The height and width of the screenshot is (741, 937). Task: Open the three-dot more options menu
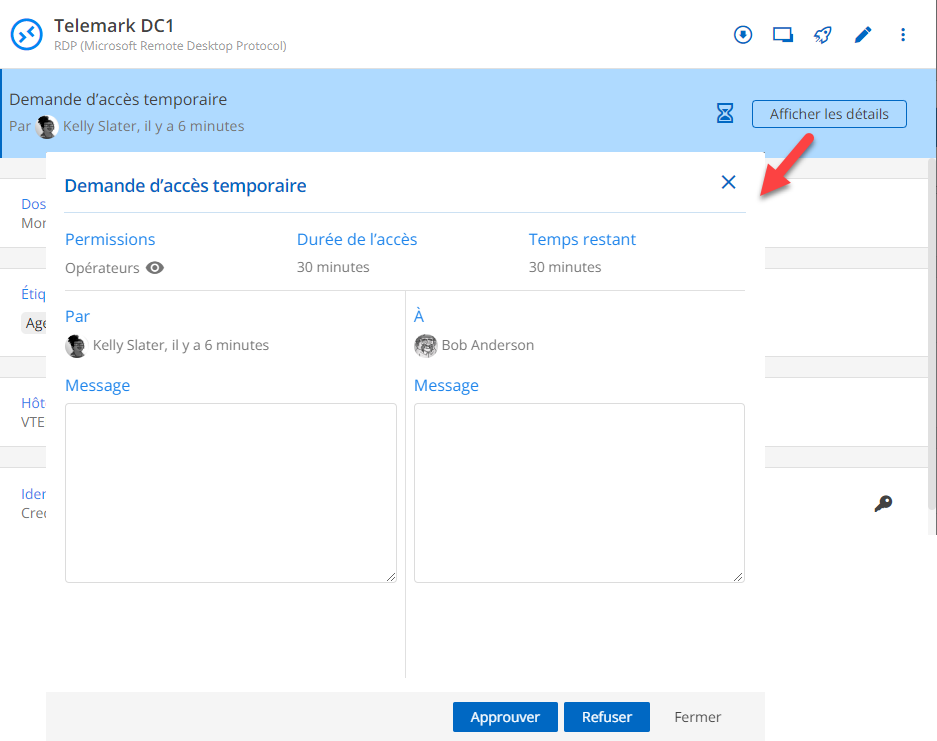coord(903,35)
